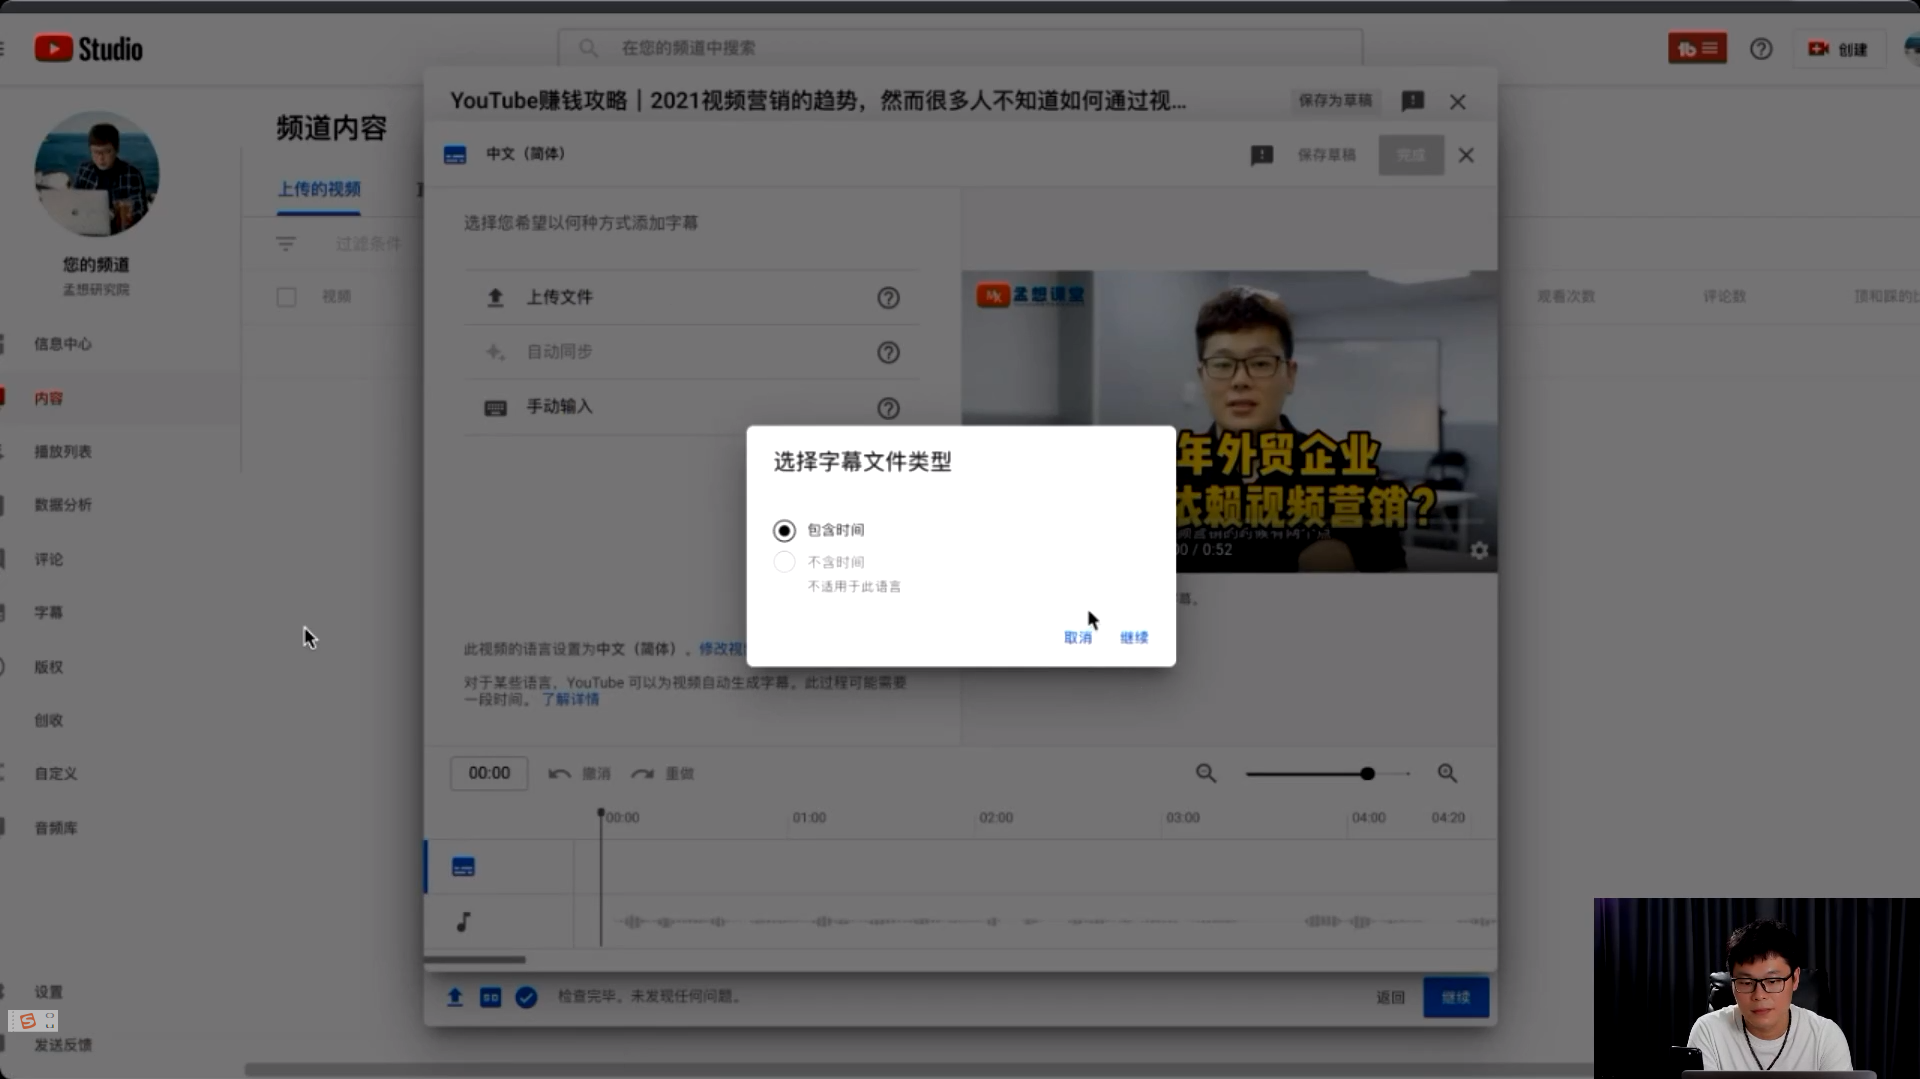Open video player settings gear
The height and width of the screenshot is (1079, 1920).
click(x=1479, y=550)
